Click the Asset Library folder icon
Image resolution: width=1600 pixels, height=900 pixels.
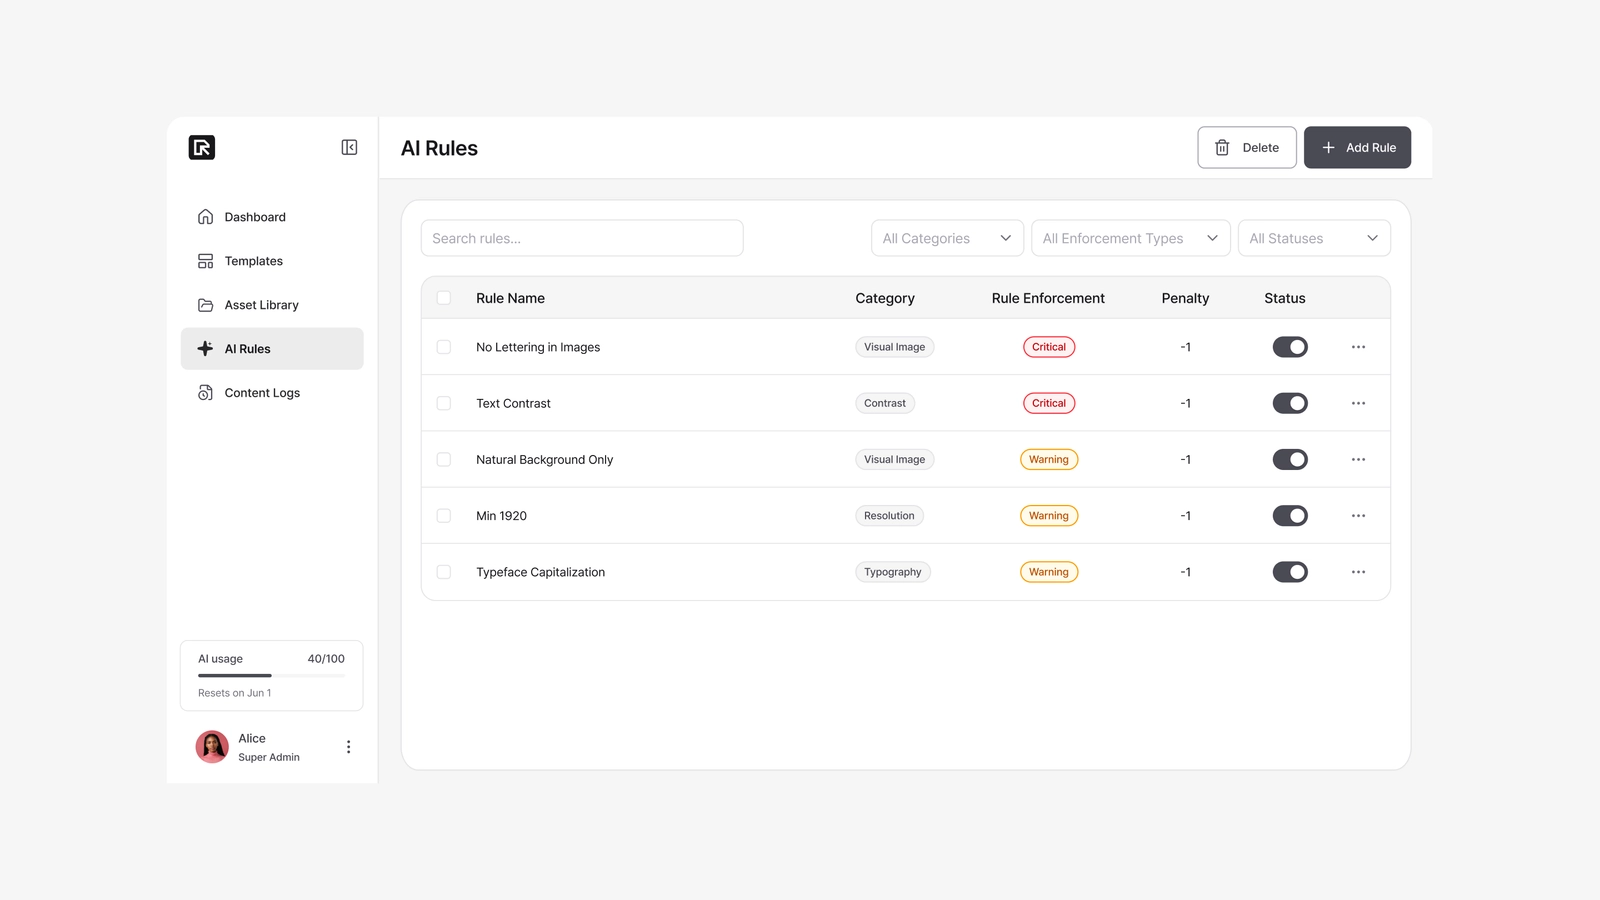tap(205, 305)
